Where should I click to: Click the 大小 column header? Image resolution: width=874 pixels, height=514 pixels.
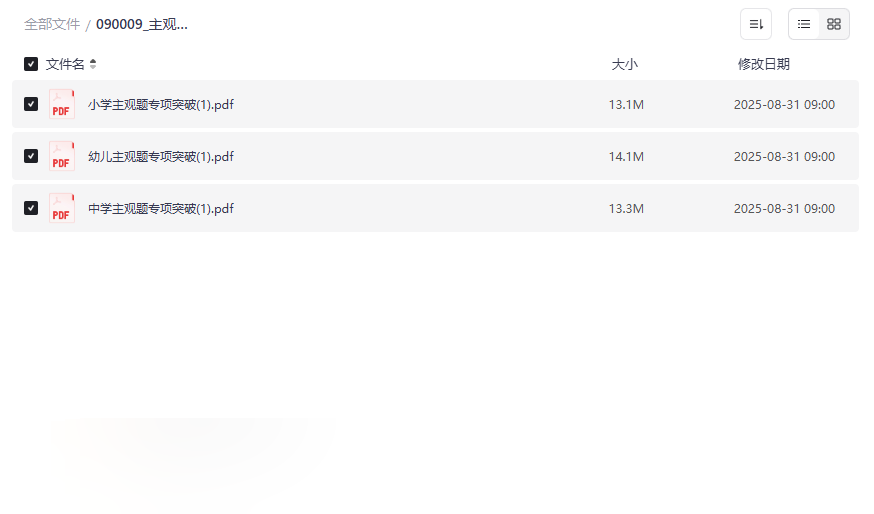(624, 64)
